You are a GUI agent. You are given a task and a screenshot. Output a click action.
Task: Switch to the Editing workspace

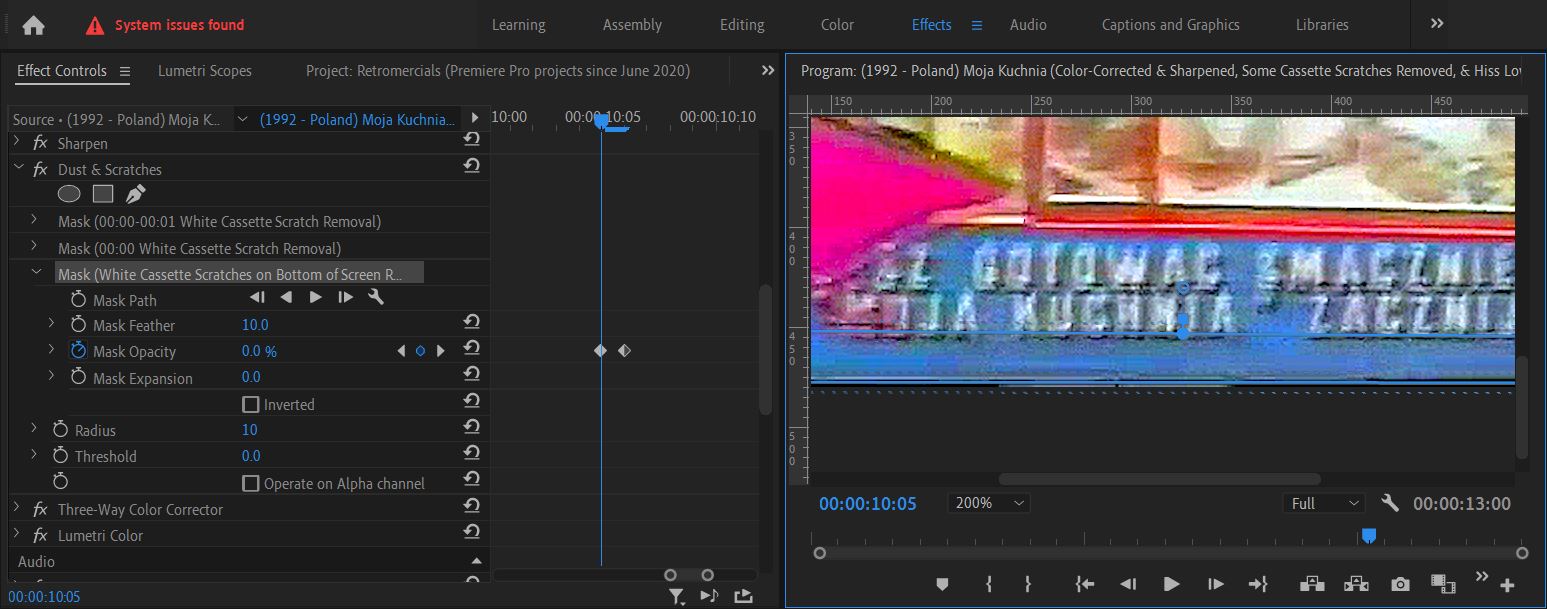pos(742,25)
